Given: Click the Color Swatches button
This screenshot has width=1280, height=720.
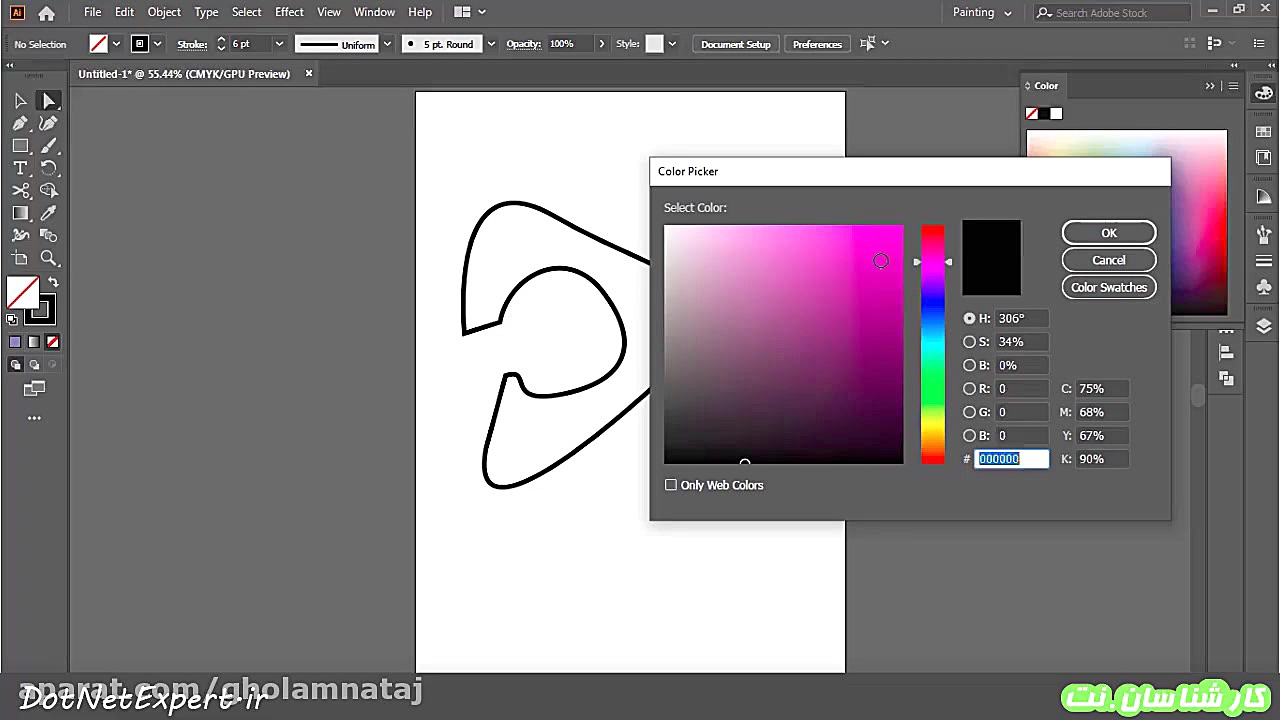Looking at the screenshot, I should click(x=1108, y=287).
